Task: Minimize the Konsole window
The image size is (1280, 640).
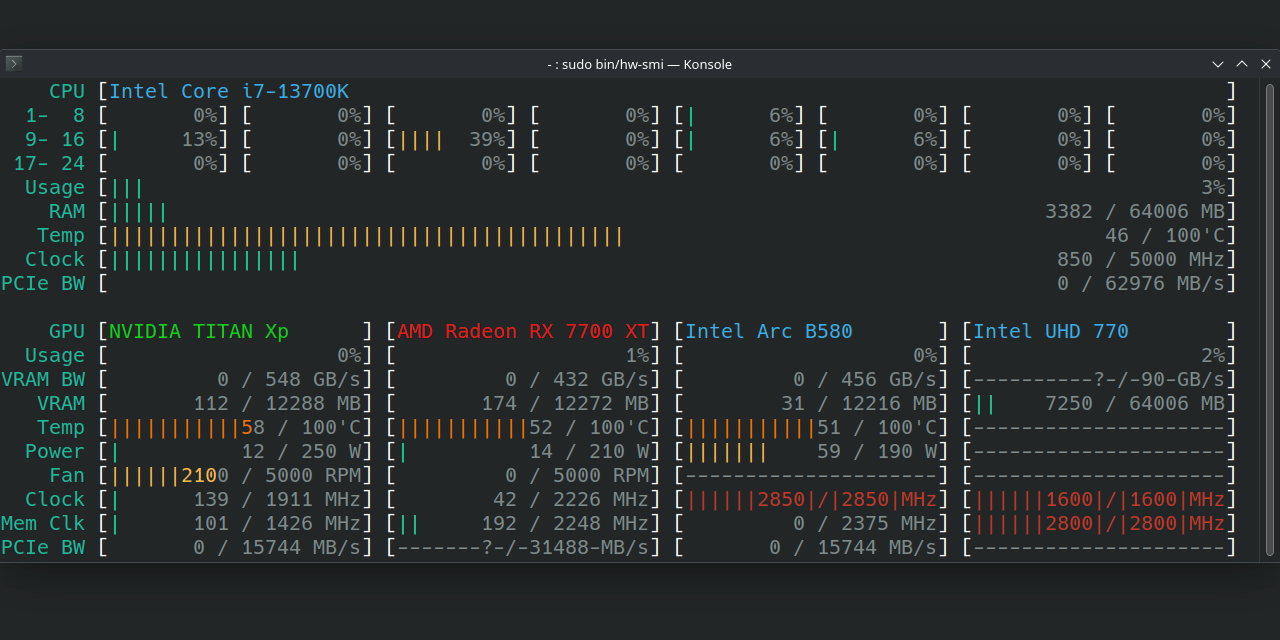Action: 1218,64
